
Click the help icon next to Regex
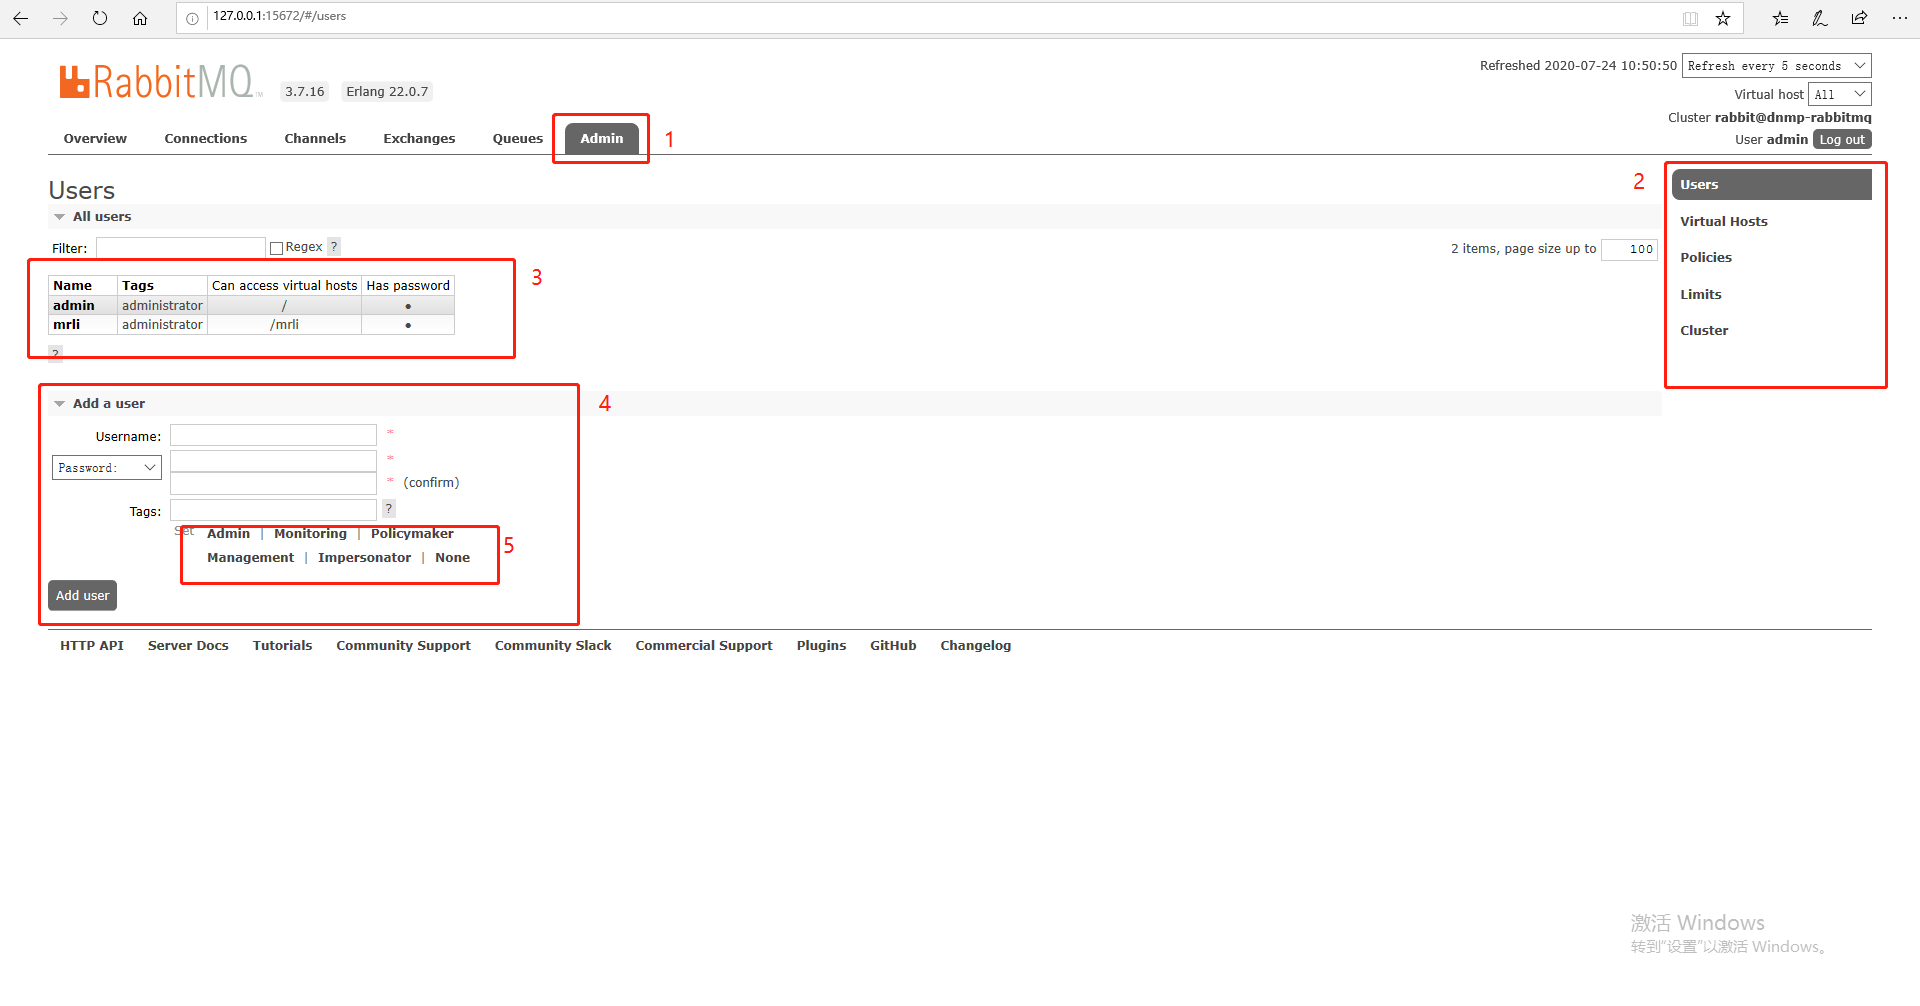click(x=334, y=246)
